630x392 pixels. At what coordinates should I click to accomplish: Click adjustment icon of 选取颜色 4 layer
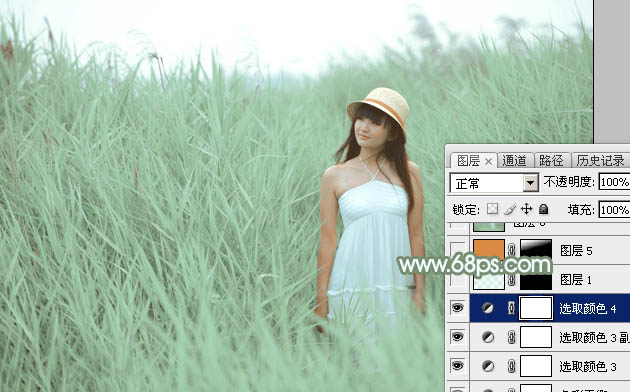pos(488,308)
